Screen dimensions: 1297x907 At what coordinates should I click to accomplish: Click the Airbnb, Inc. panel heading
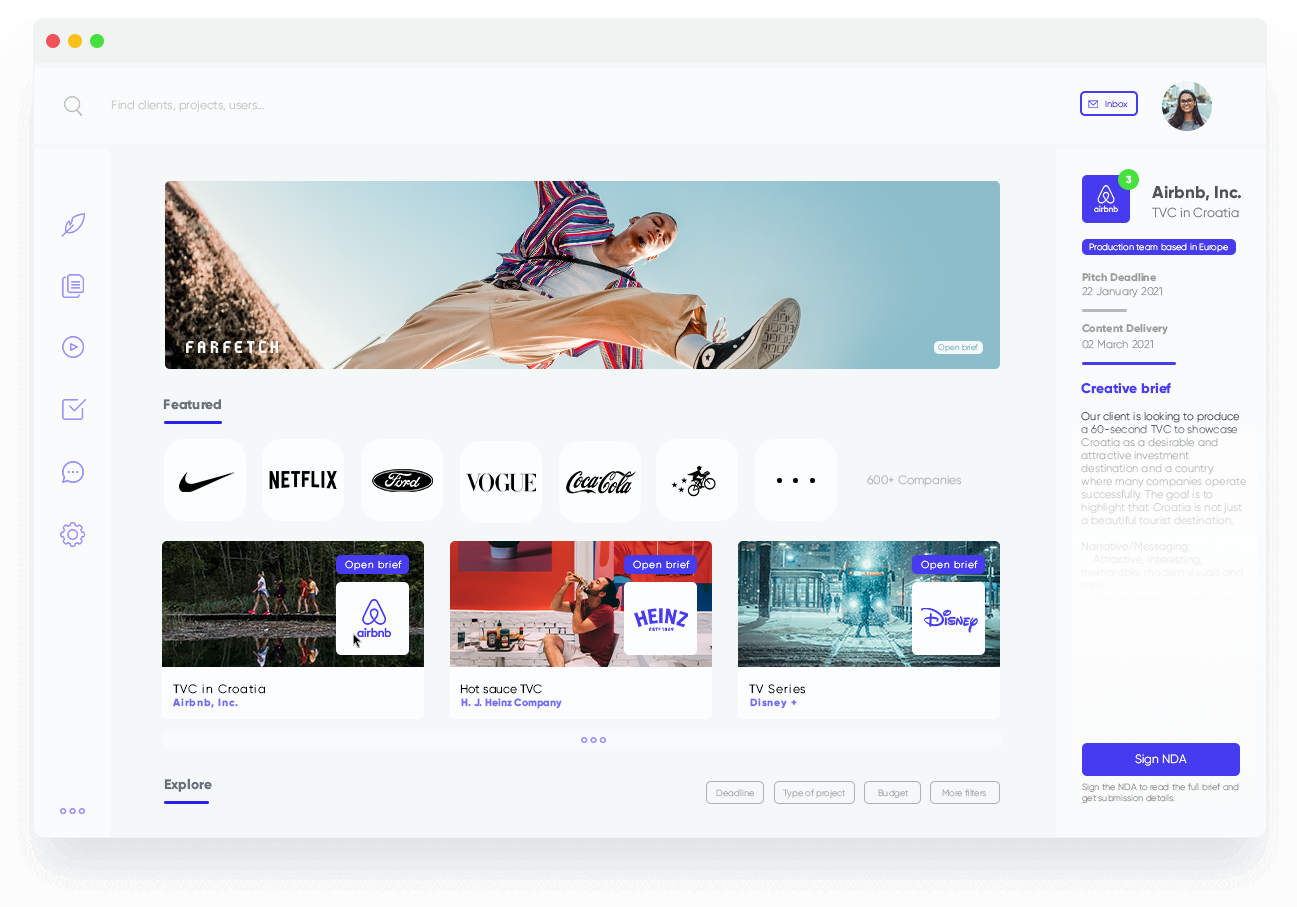pos(1196,192)
